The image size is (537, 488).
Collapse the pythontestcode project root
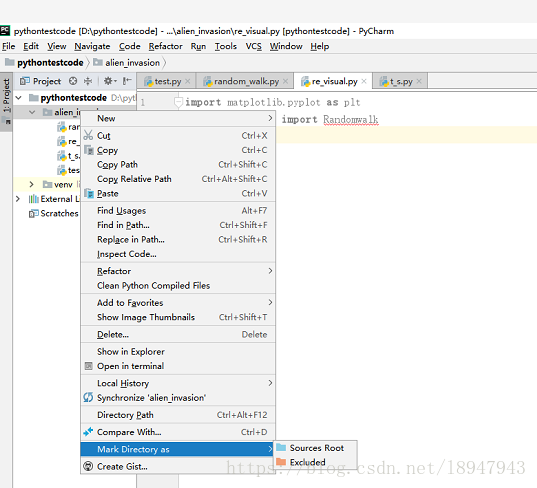19,98
